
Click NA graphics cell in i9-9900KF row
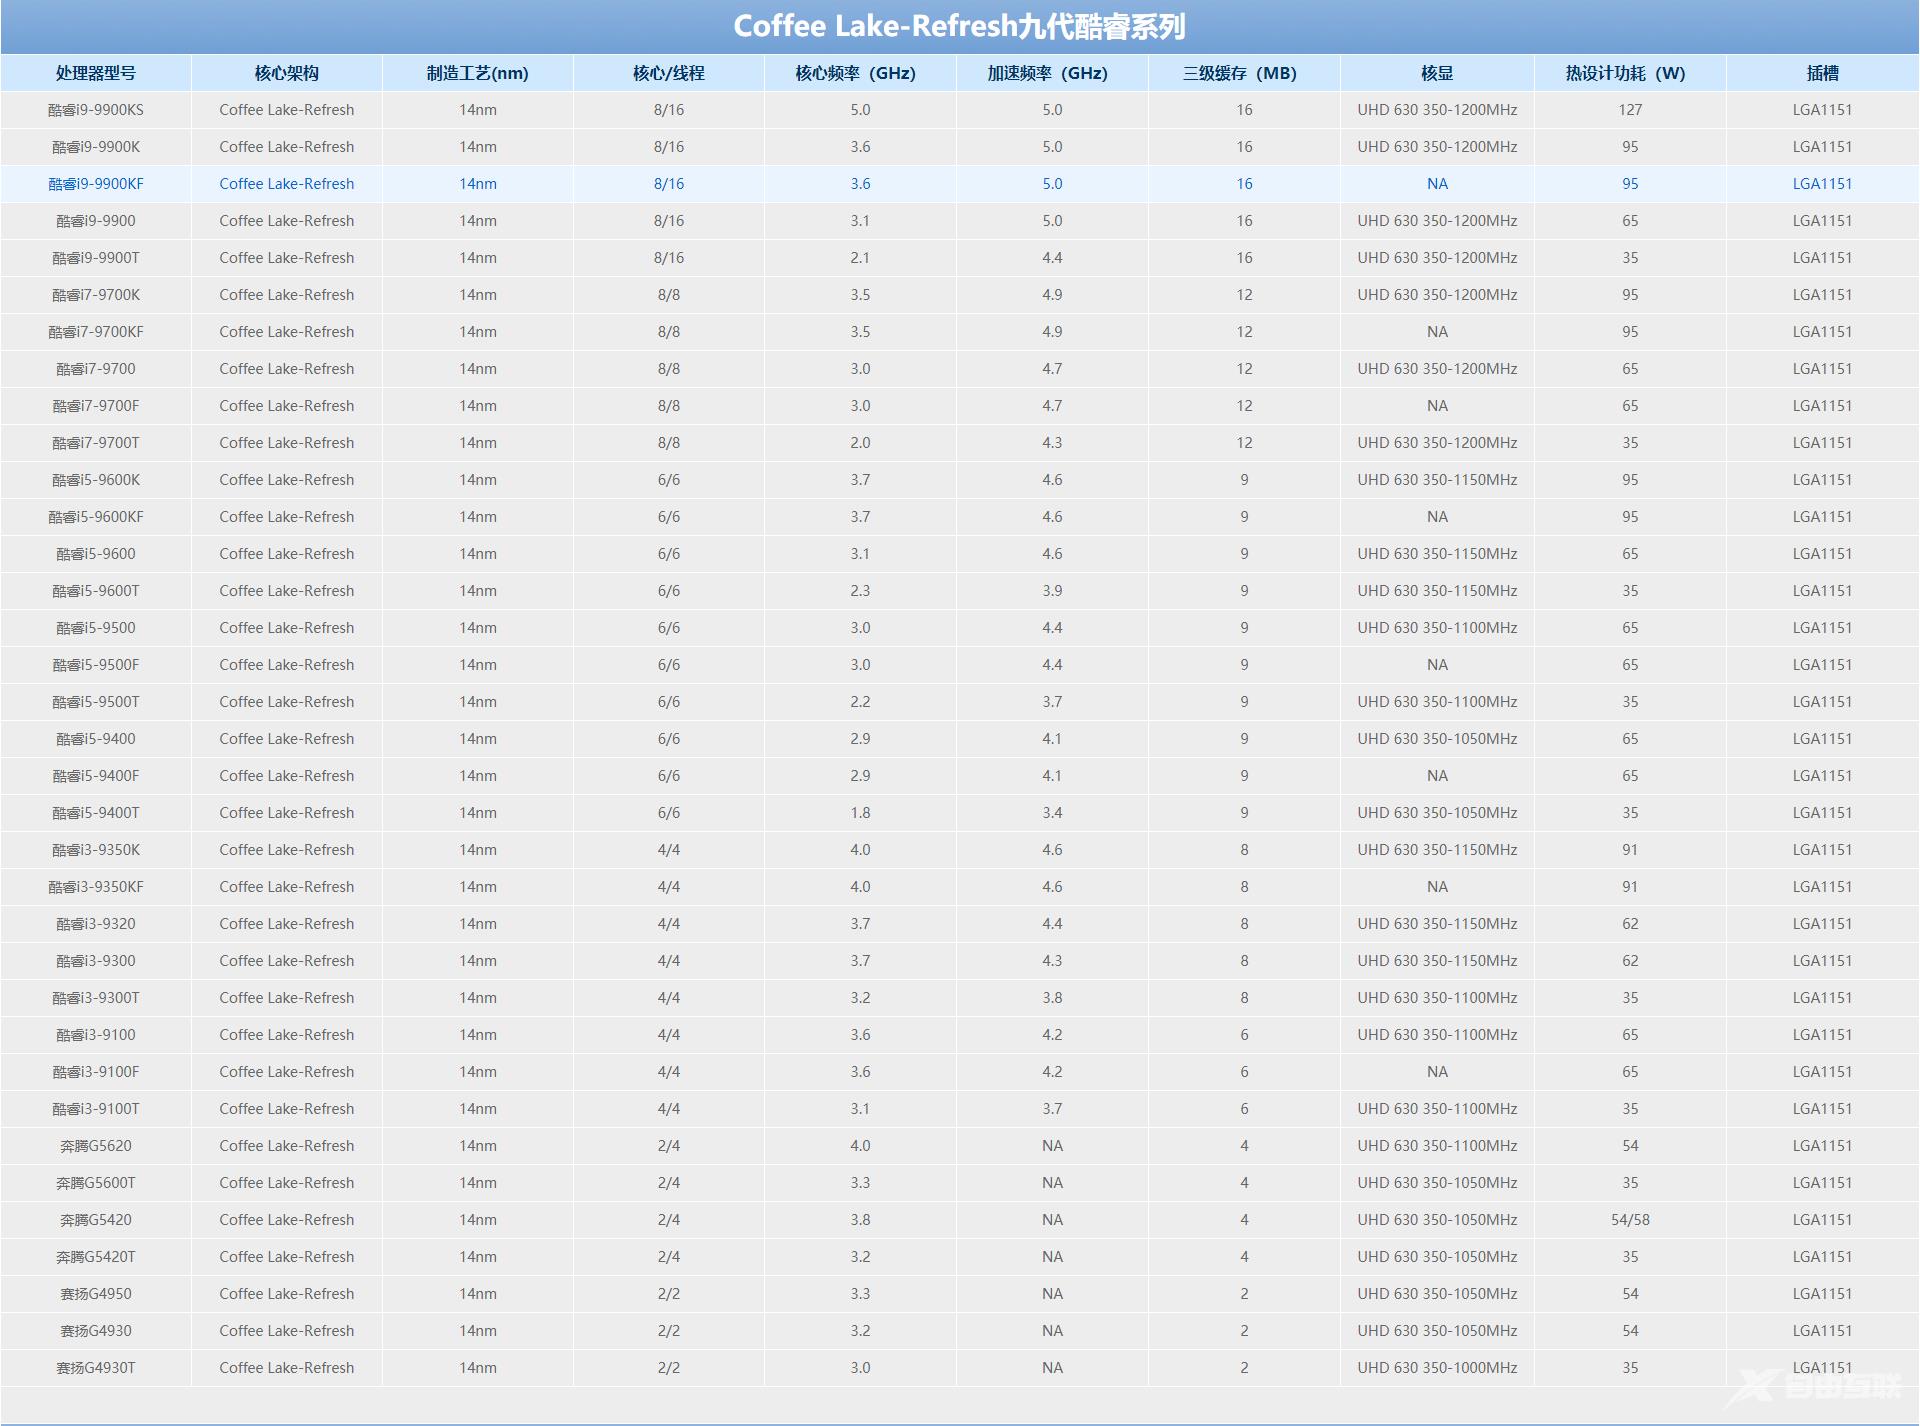tap(1437, 184)
